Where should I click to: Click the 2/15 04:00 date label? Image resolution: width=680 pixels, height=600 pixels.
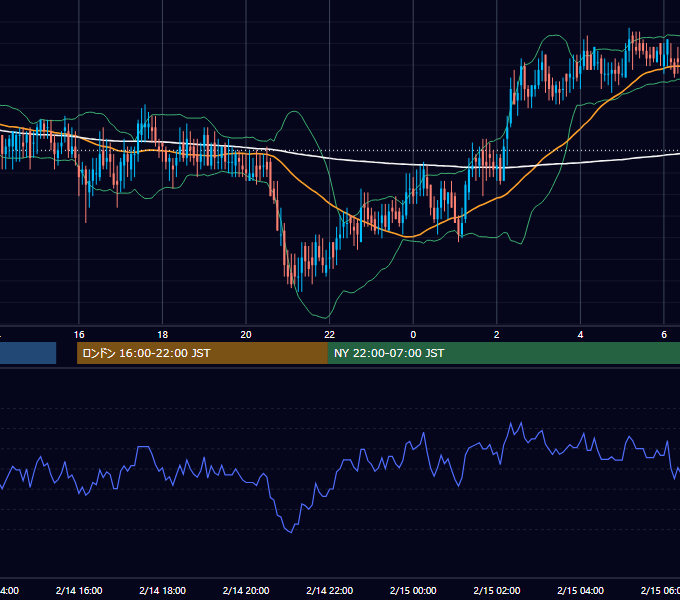(580, 590)
